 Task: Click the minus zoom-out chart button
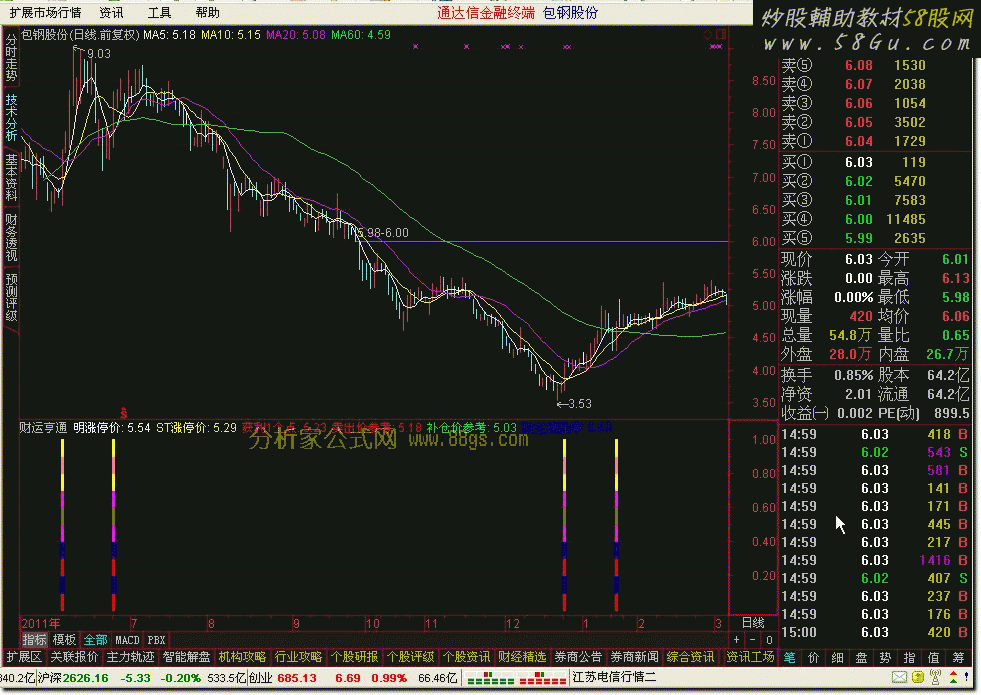click(x=753, y=640)
